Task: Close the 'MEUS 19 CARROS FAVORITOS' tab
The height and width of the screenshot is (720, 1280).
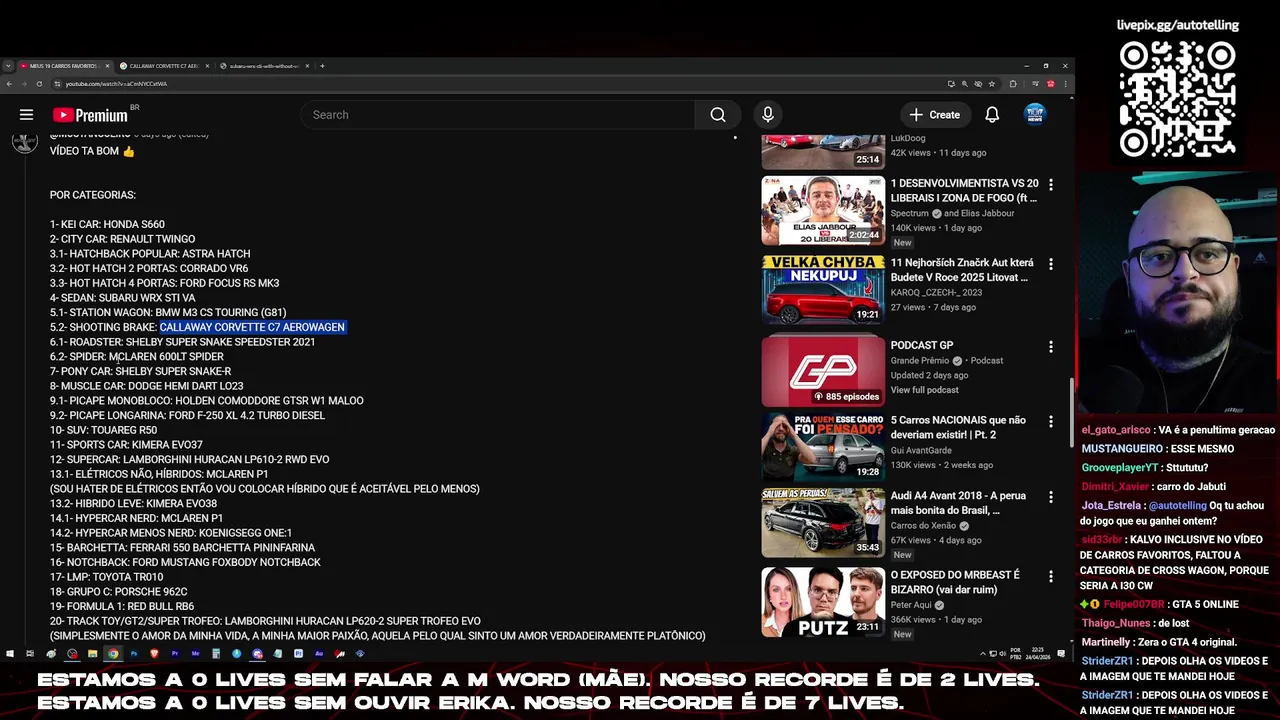Action: (107, 66)
